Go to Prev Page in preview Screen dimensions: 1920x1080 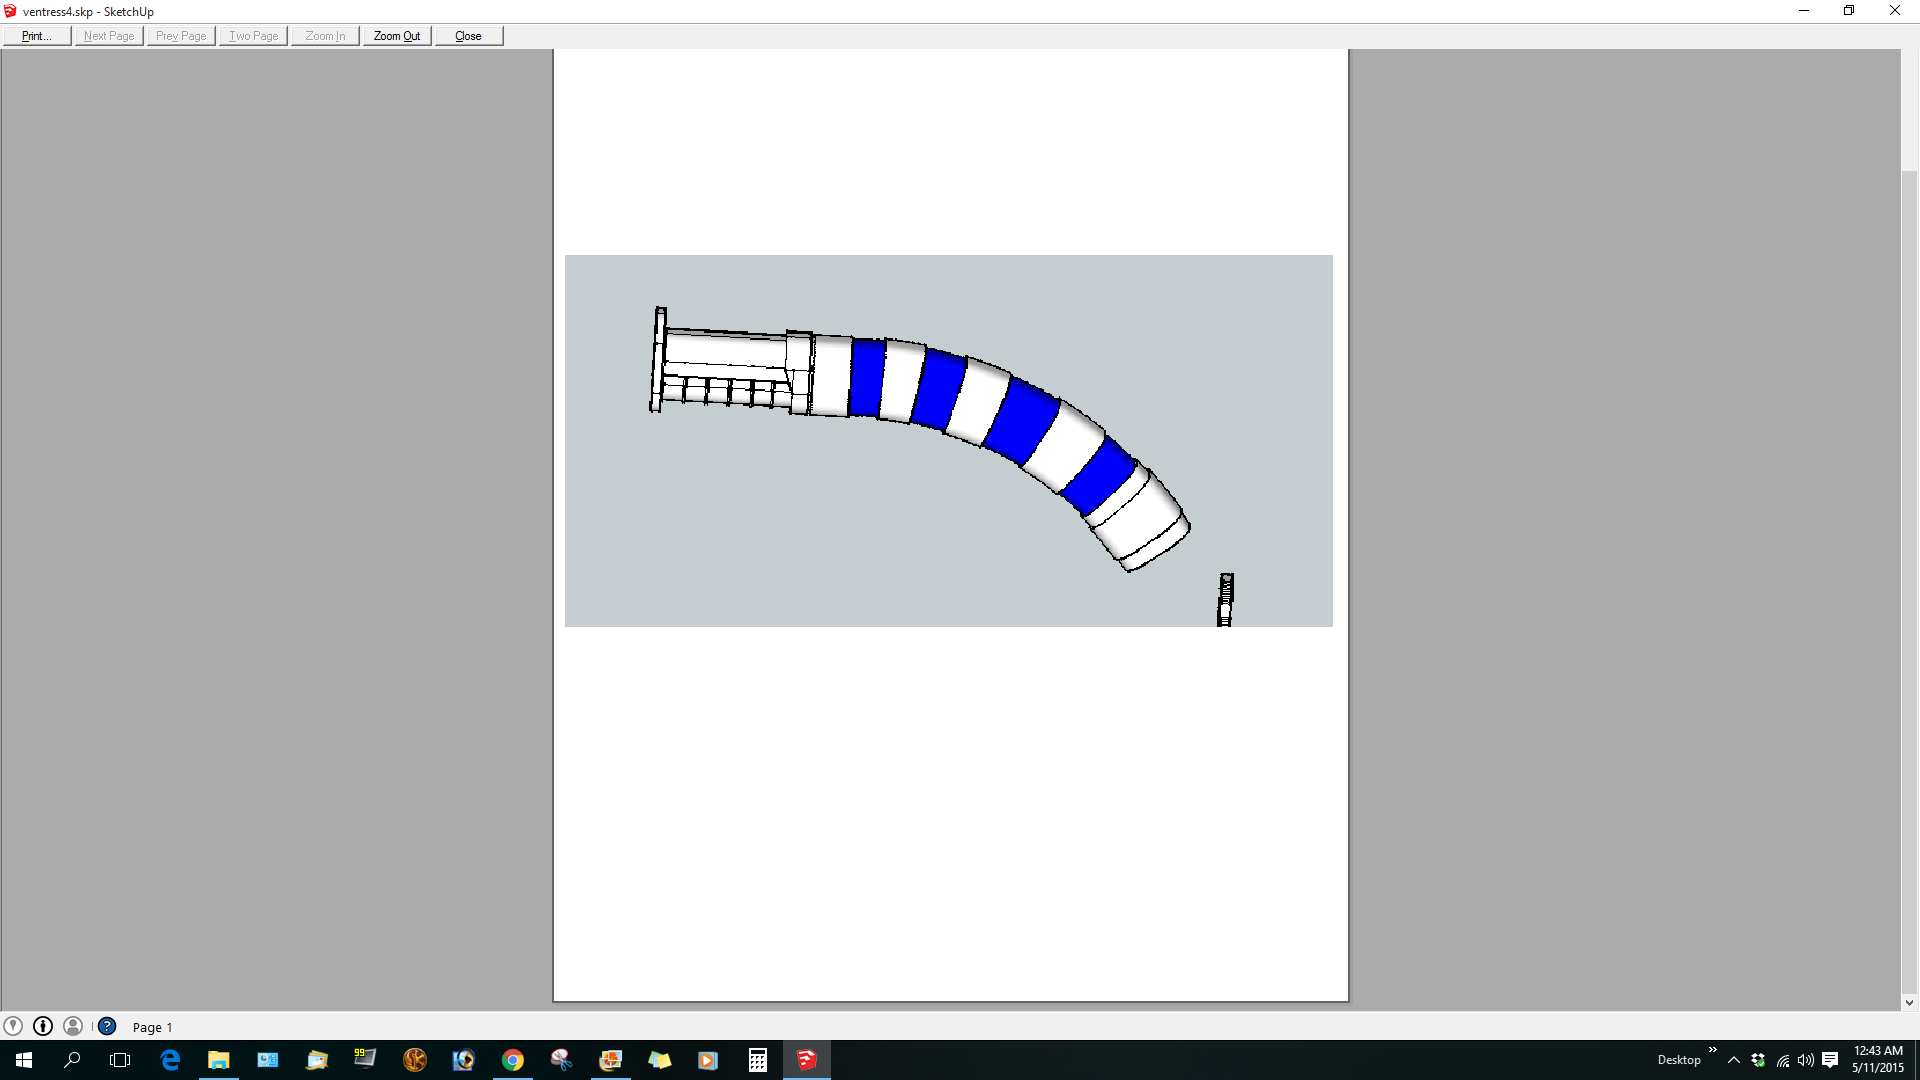tap(181, 36)
